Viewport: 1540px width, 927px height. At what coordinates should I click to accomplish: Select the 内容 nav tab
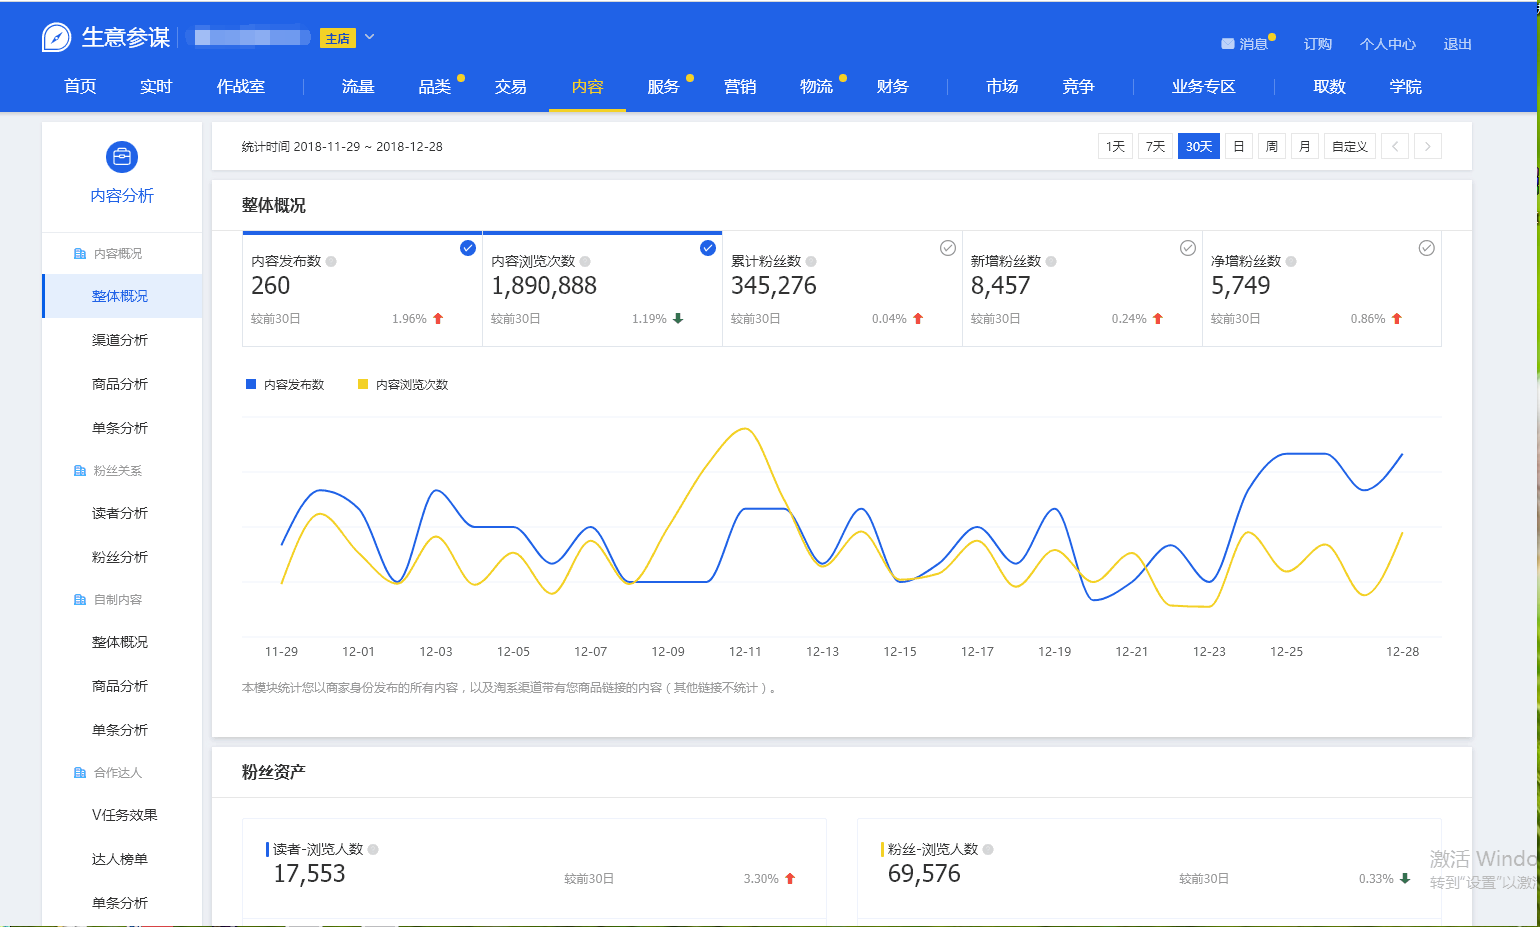(x=588, y=87)
